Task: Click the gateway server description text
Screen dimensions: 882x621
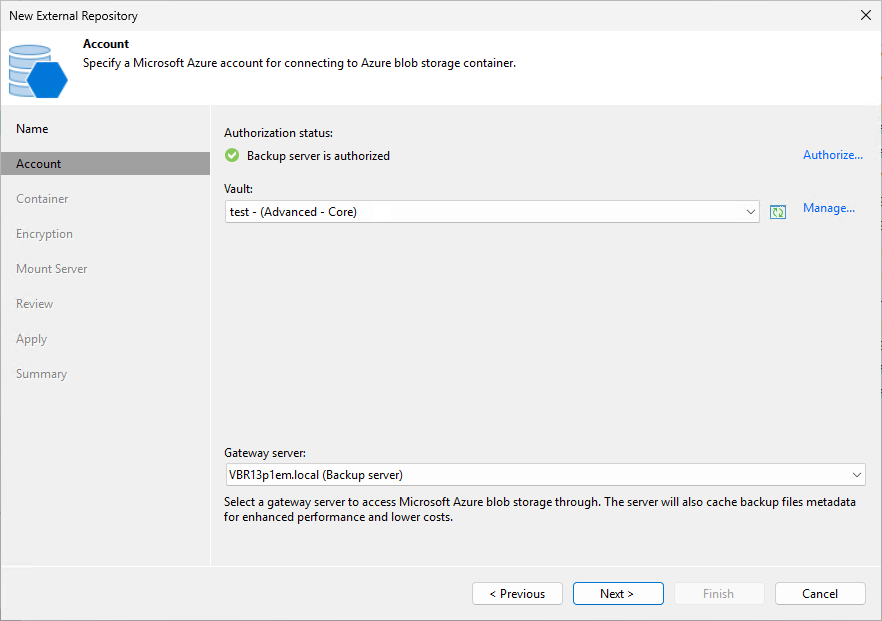Action: [x=539, y=509]
